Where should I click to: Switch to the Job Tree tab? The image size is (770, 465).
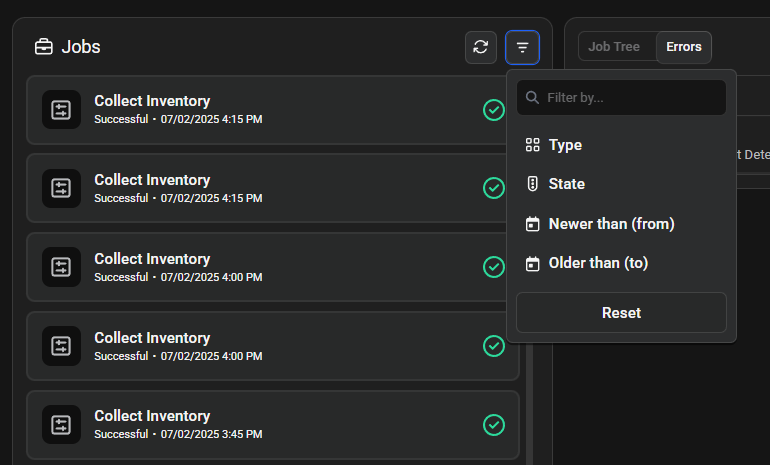click(x=614, y=47)
